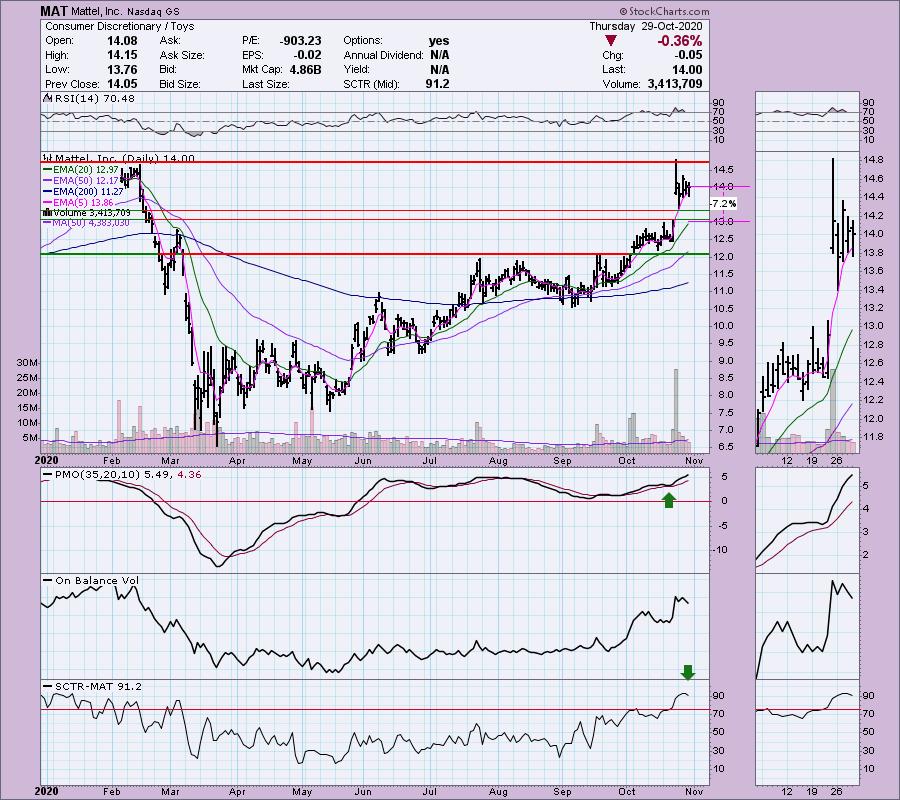Click the Prev Close field label

click(72, 84)
